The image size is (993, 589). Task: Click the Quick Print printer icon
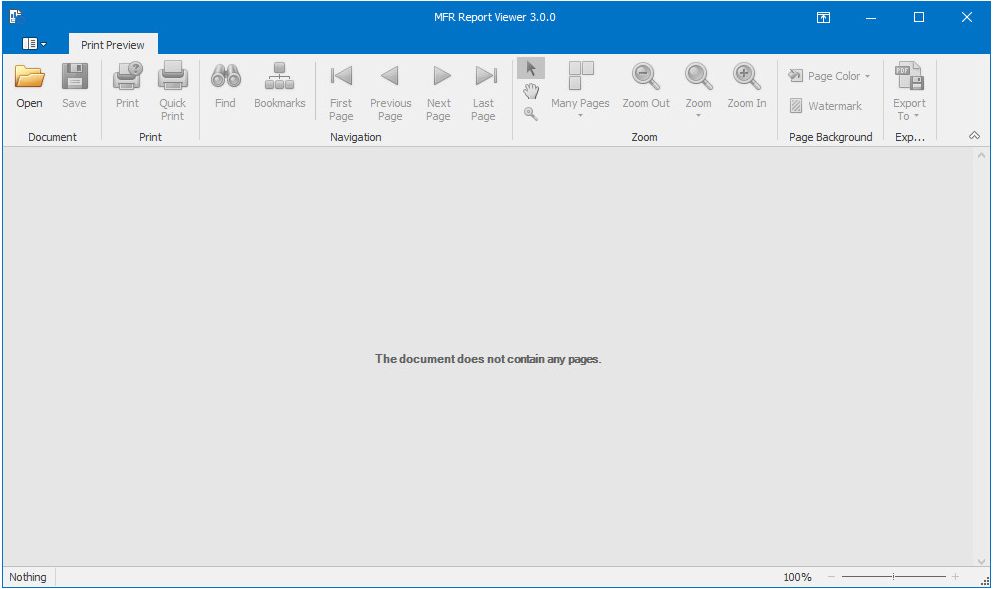coord(172,92)
